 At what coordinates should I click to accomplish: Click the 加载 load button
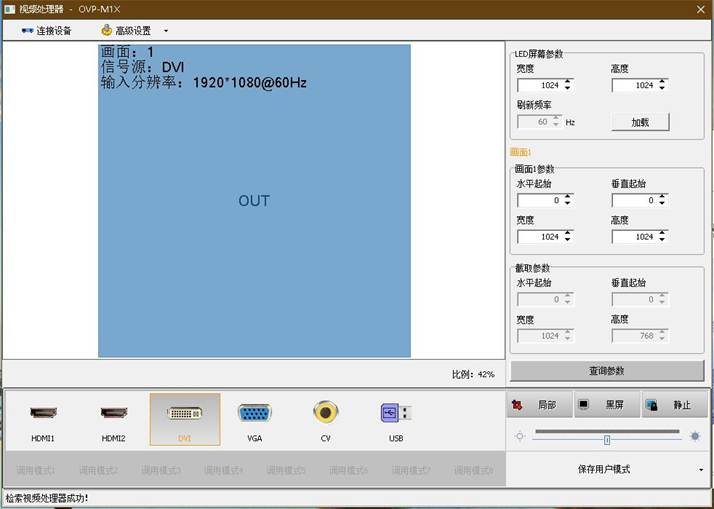[x=640, y=122]
